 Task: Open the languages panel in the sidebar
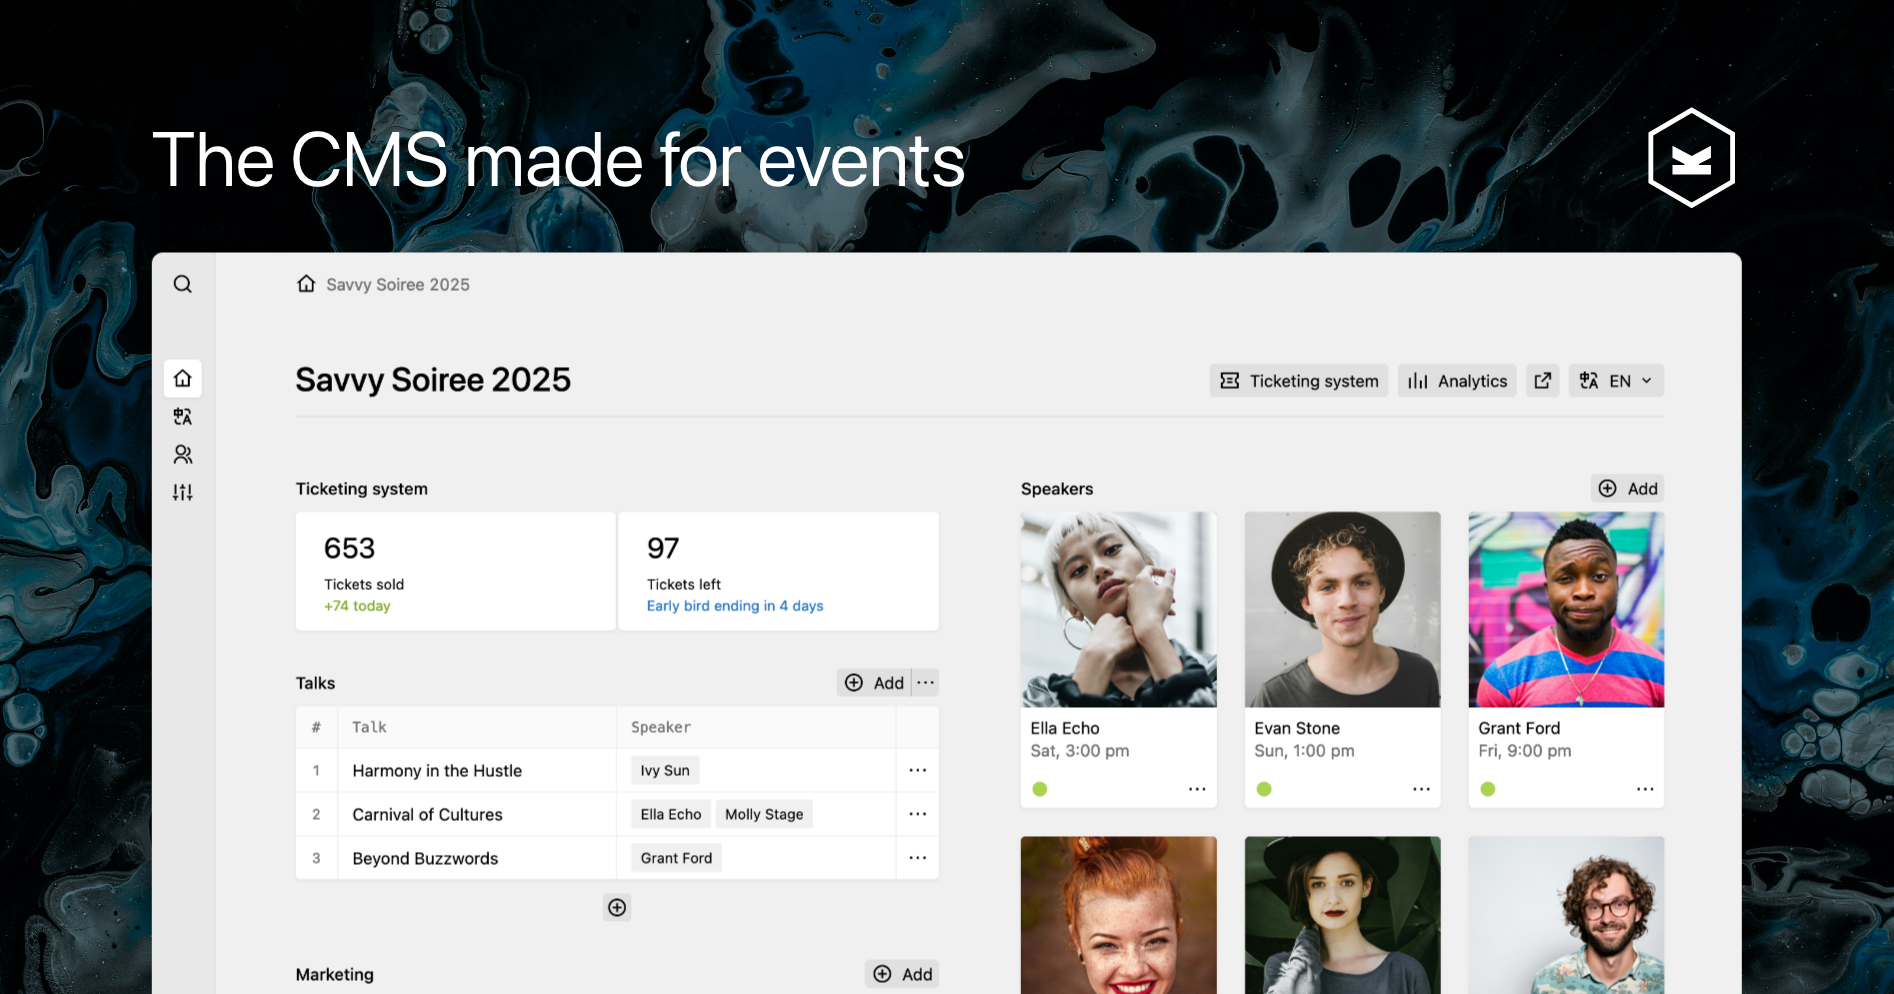[x=183, y=416]
